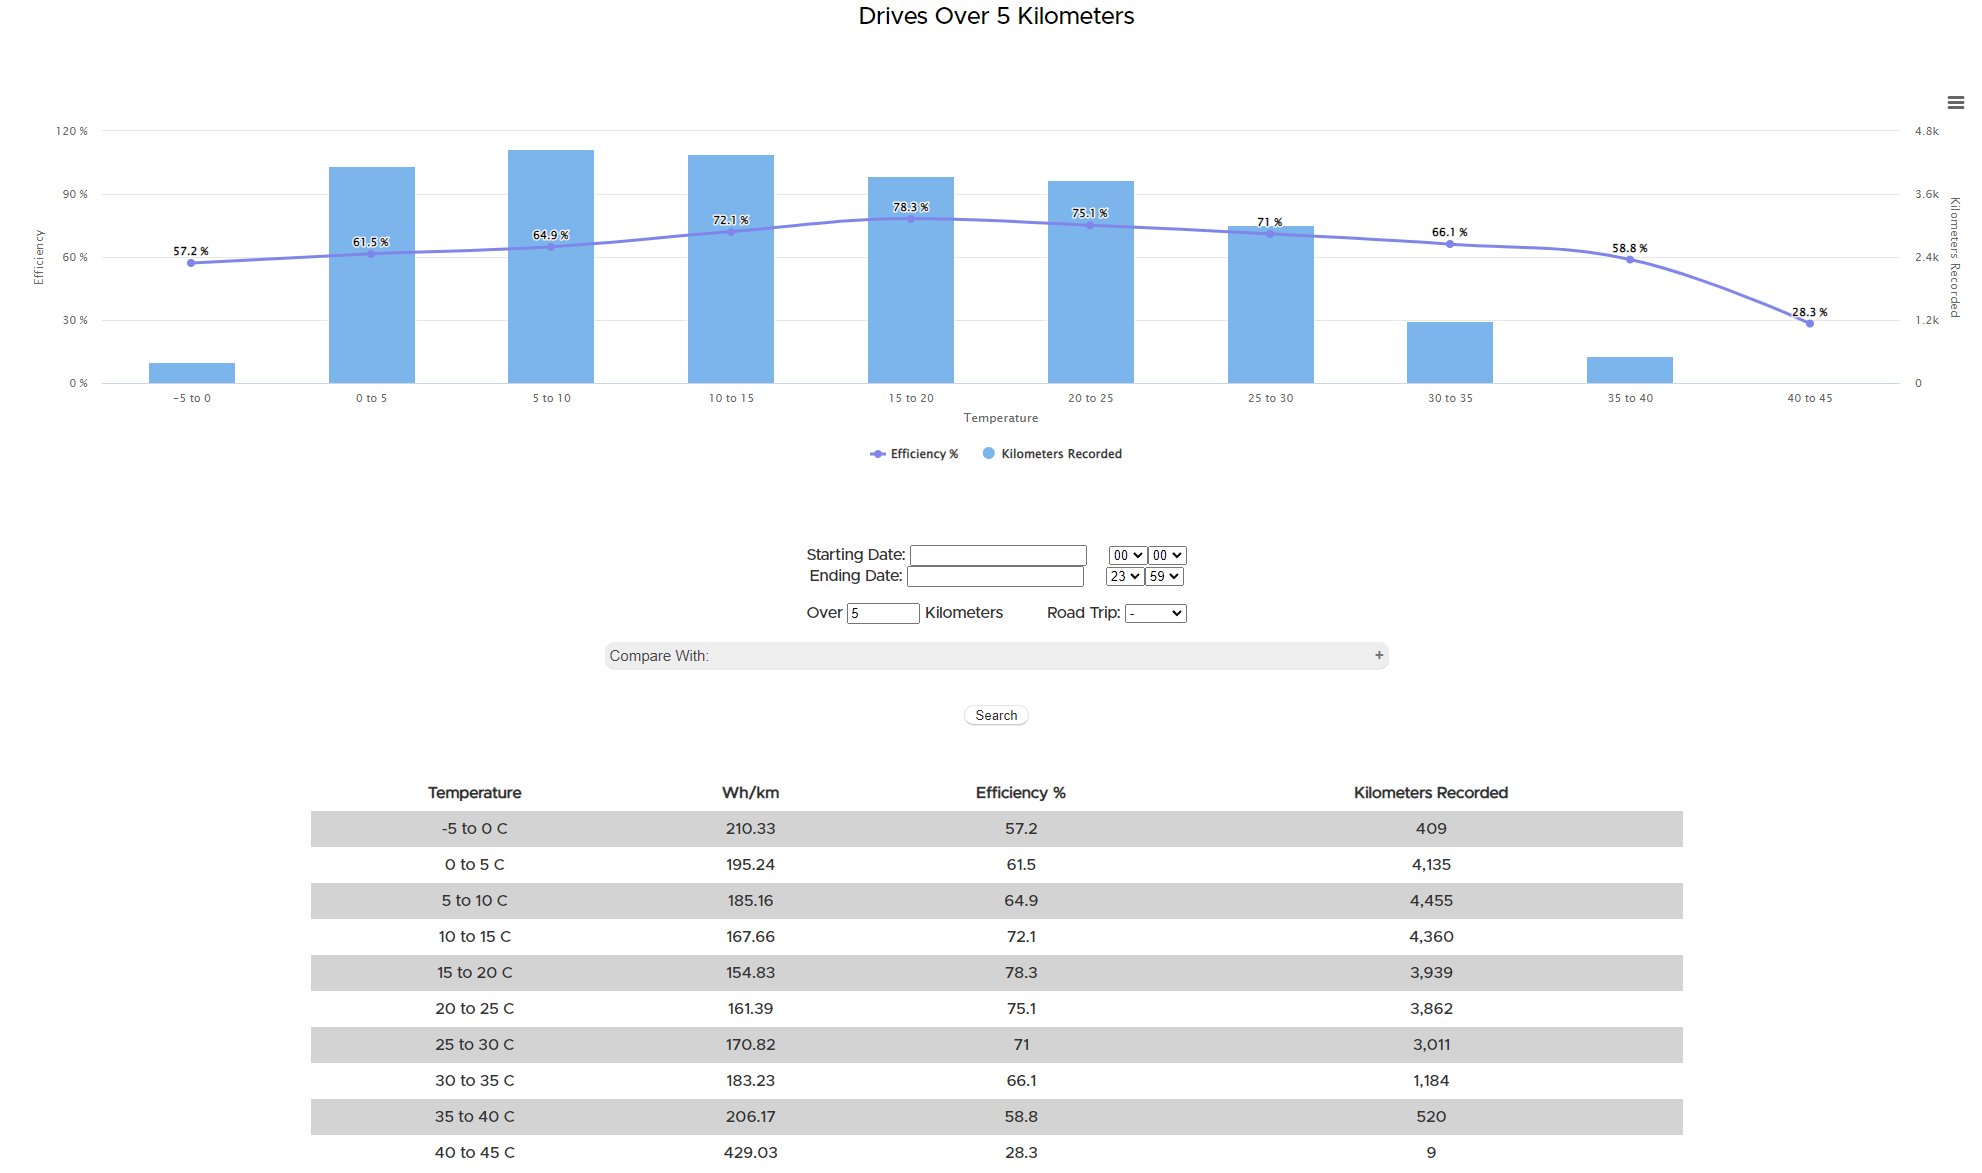Image resolution: width=1982 pixels, height=1173 pixels.
Task: Open the ending hour dropdown showing 23
Action: coord(1124,577)
